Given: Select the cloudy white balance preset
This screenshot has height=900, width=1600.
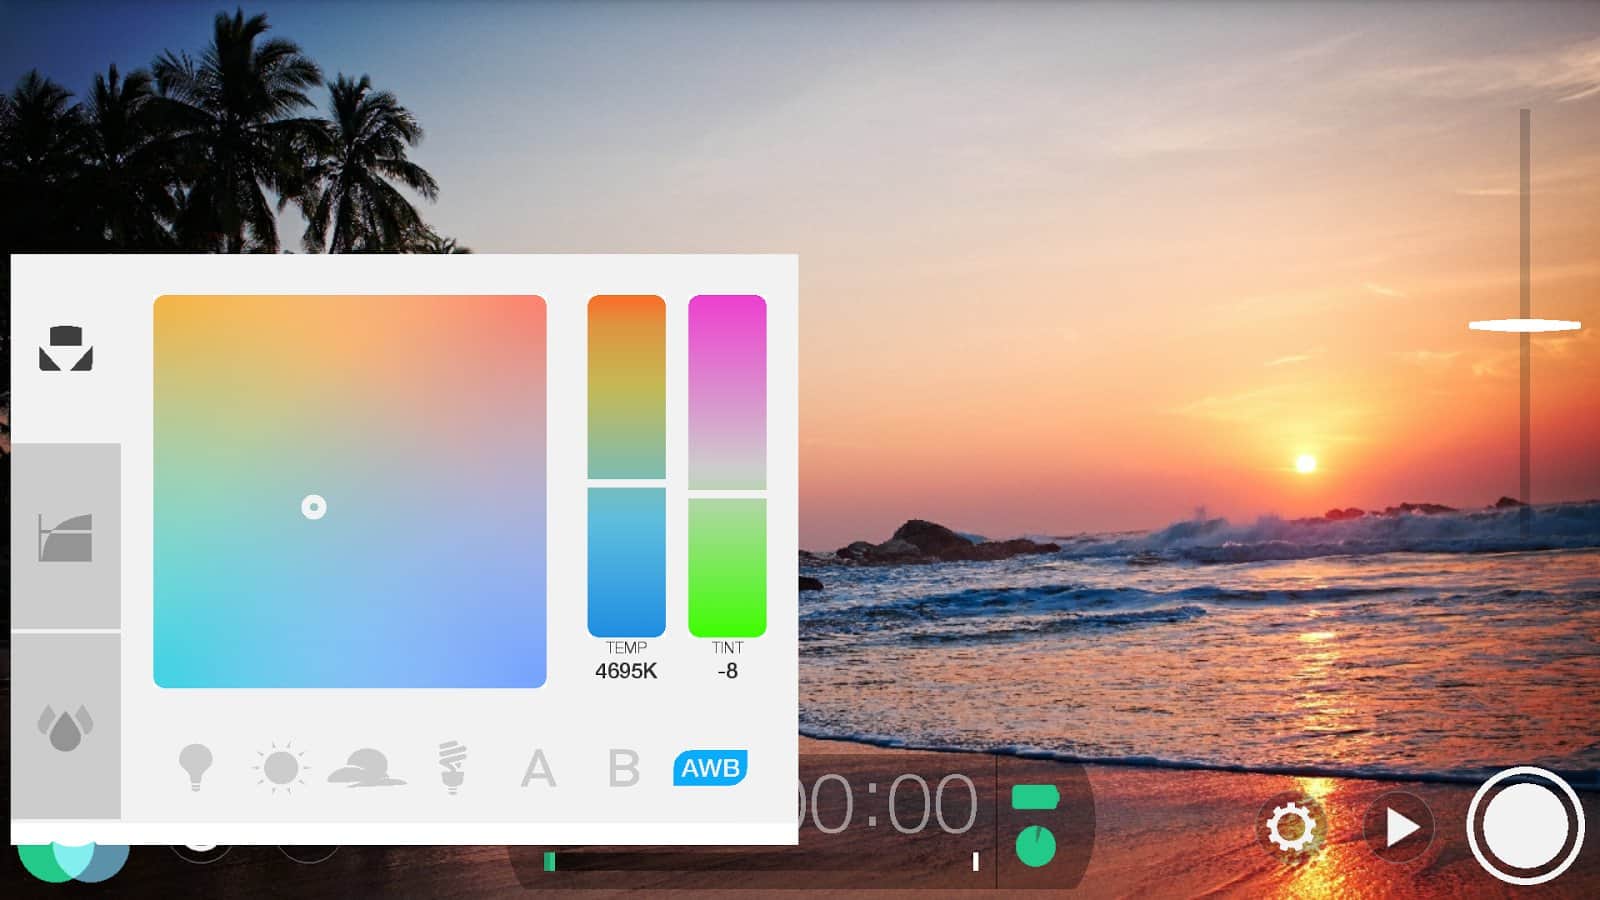Looking at the screenshot, I should (366, 768).
